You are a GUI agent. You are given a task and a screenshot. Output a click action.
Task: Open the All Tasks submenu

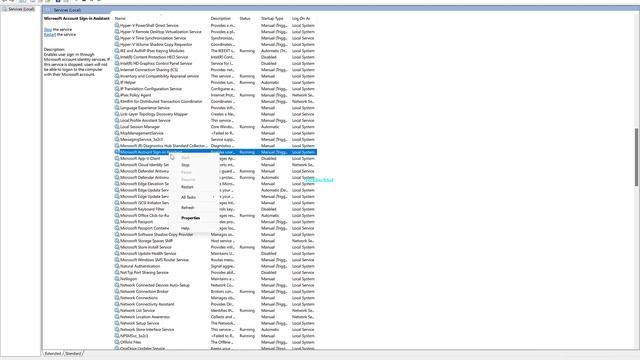[189, 197]
